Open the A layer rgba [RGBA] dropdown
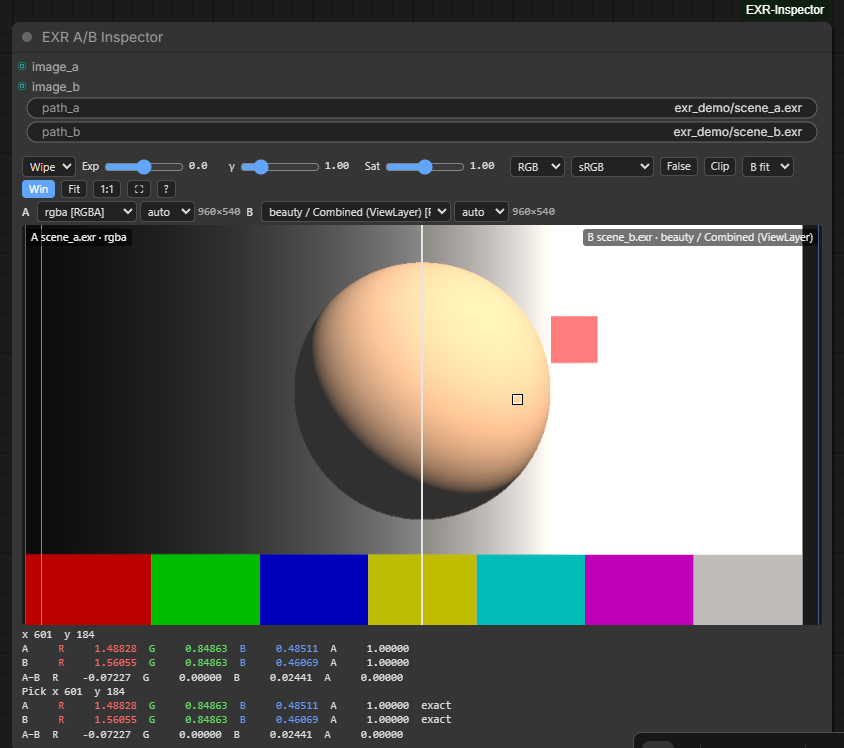Image resolution: width=844 pixels, height=748 pixels. 87,212
